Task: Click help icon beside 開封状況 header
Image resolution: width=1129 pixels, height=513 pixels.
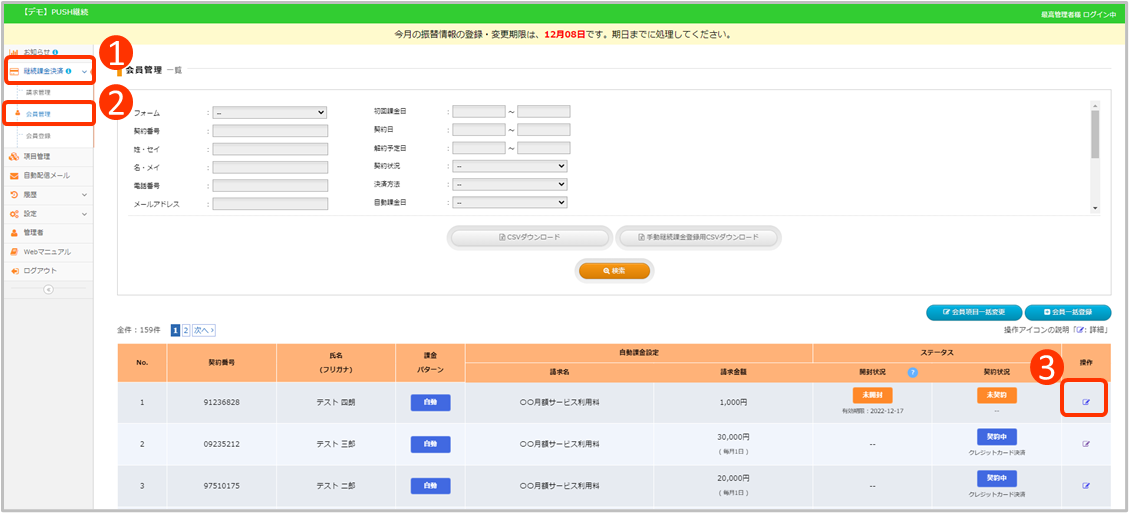Action: [x=912, y=372]
